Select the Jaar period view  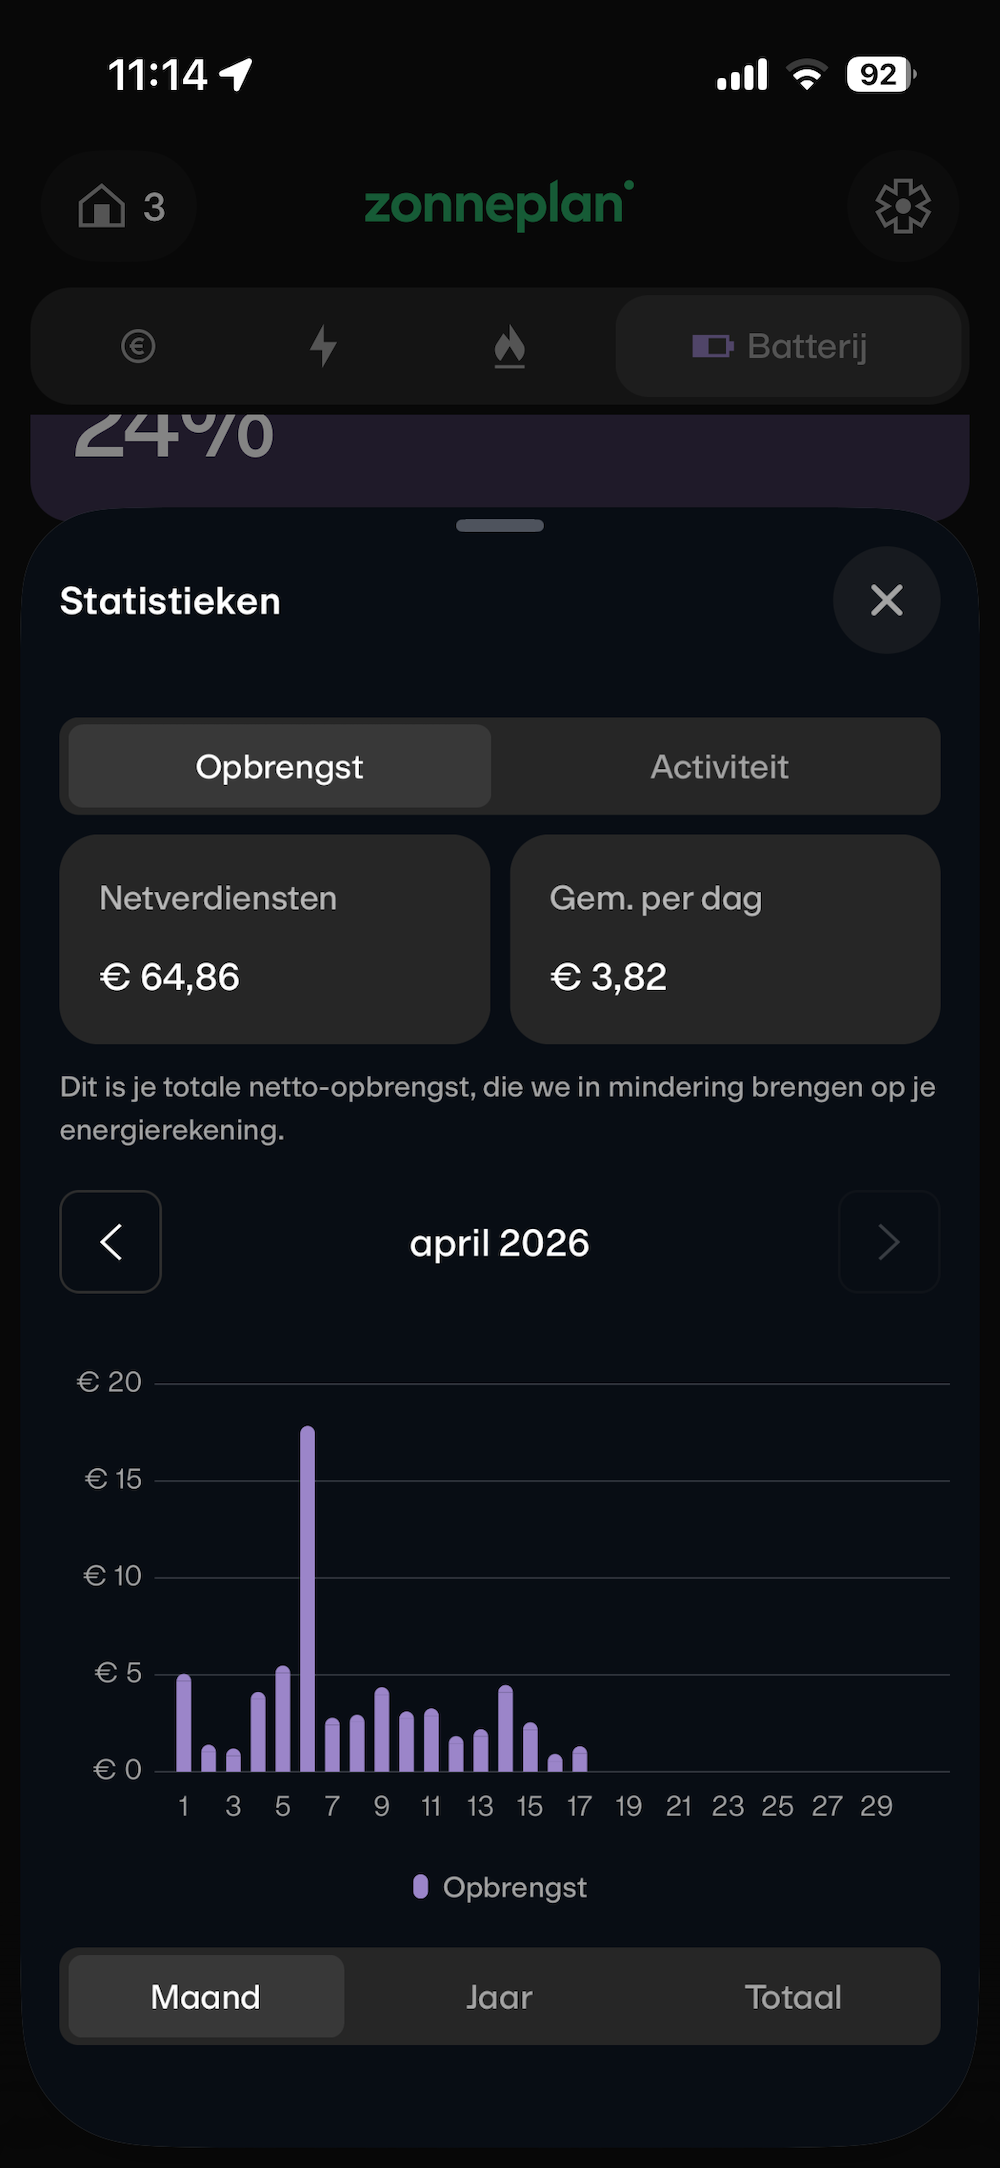[x=499, y=1997]
